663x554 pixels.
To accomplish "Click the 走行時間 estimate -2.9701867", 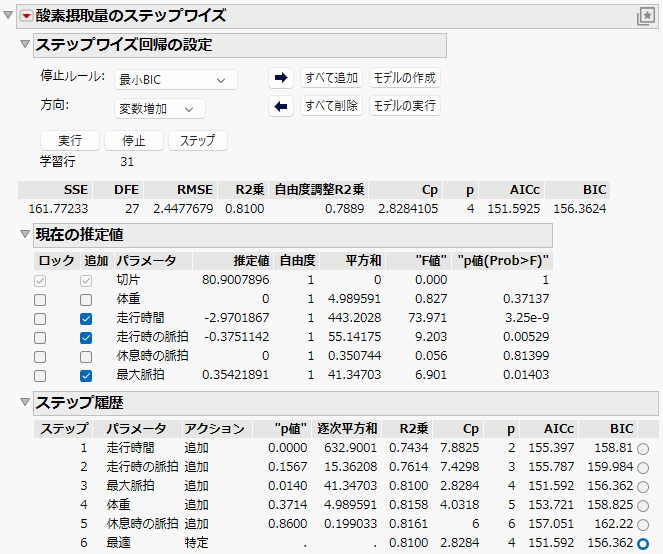I will tap(237, 318).
